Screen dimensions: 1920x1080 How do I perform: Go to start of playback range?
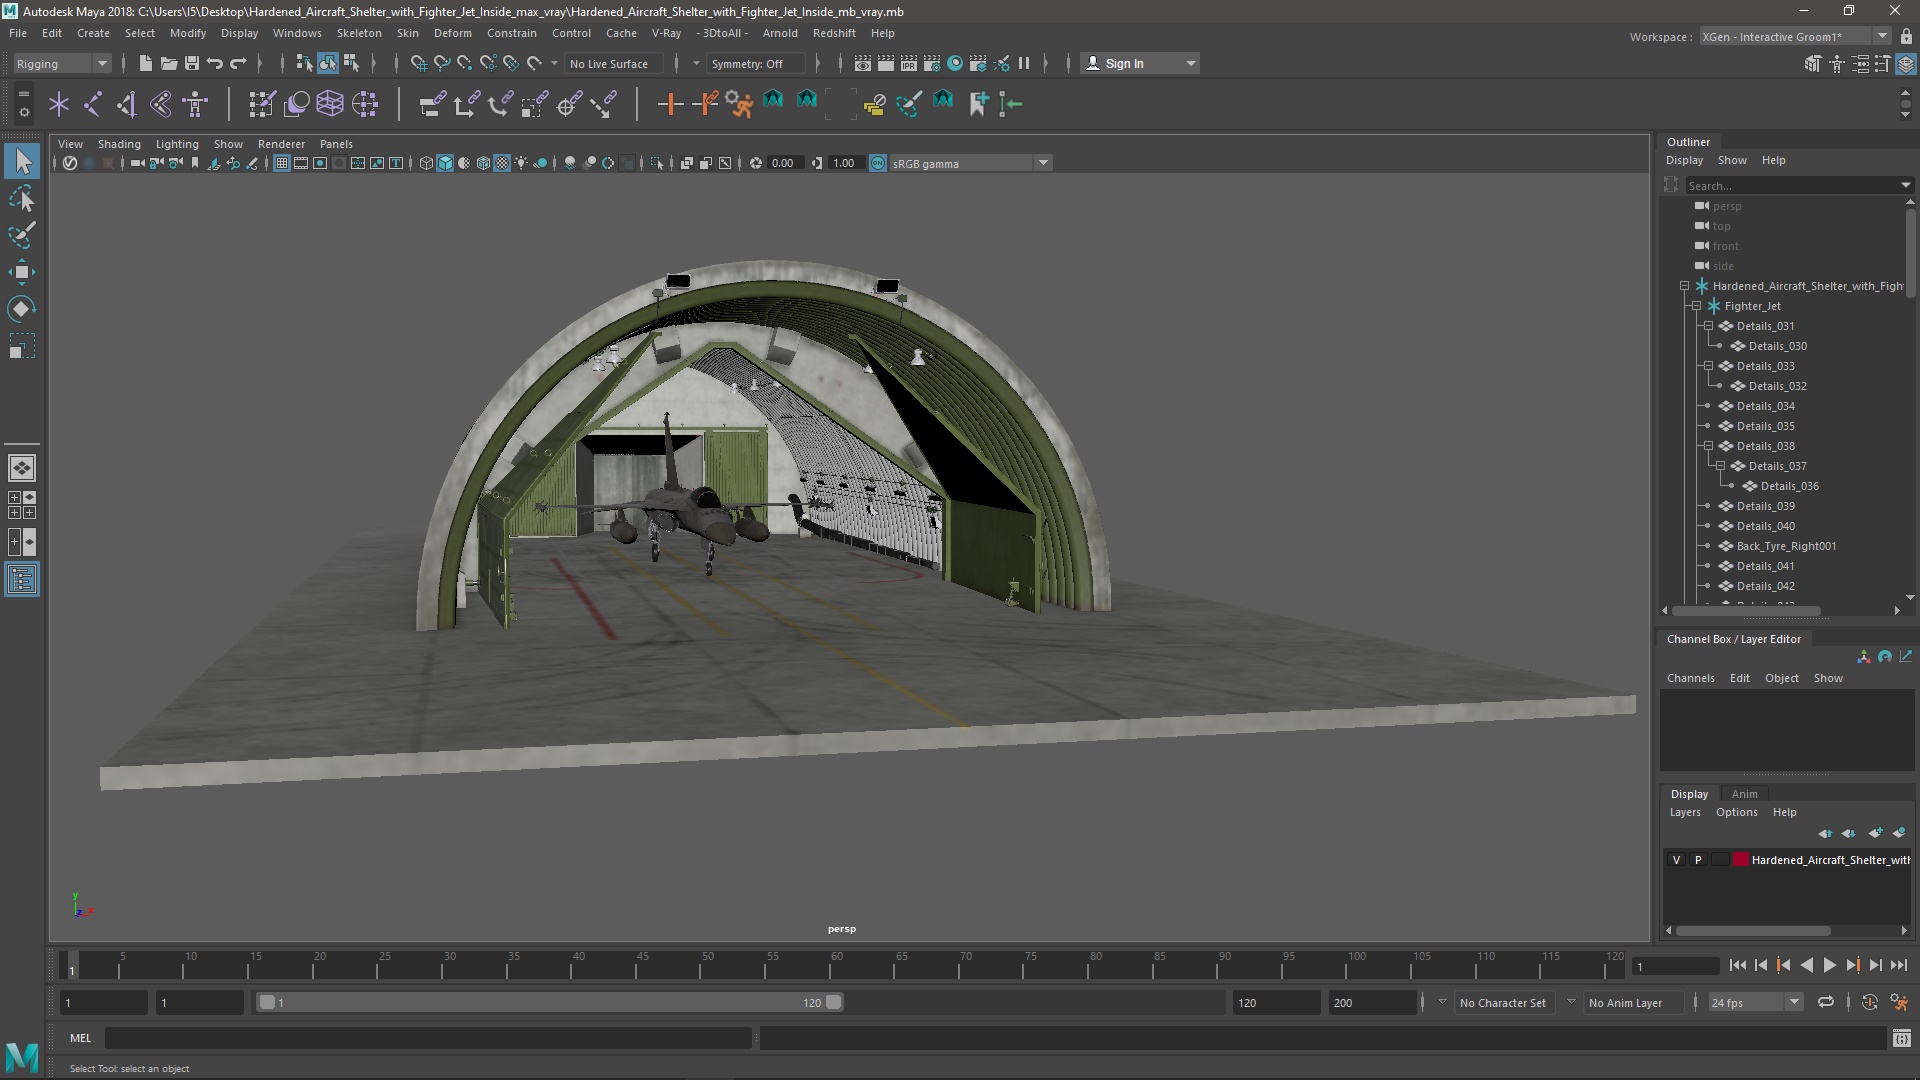pos(1737,965)
